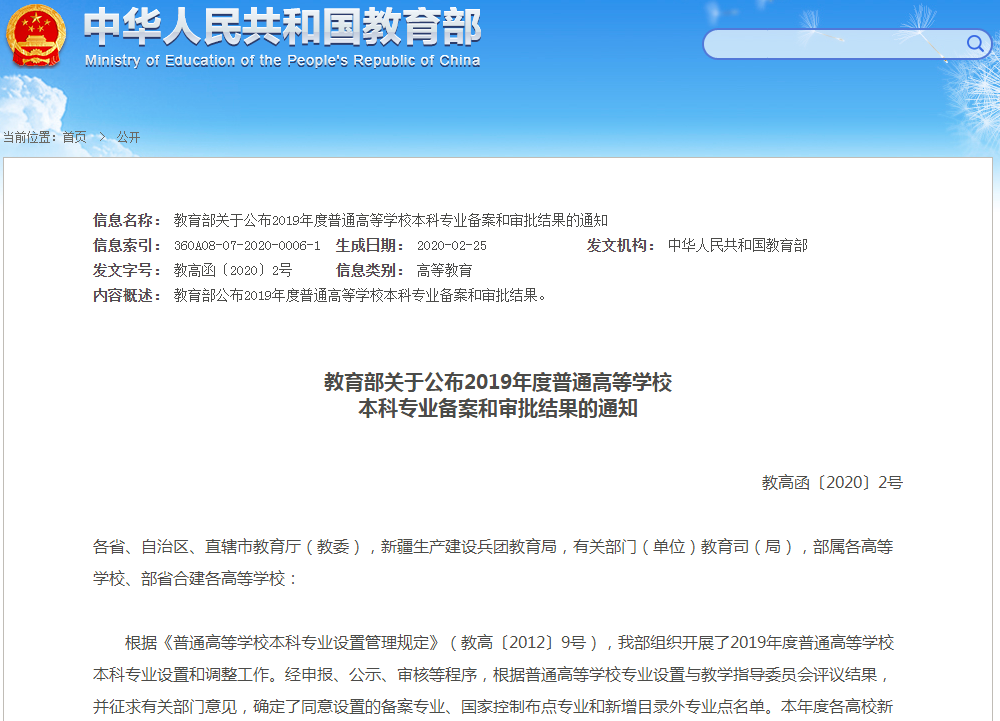Select the 信息类别 label
This screenshot has width=1000, height=721.
click(370, 270)
